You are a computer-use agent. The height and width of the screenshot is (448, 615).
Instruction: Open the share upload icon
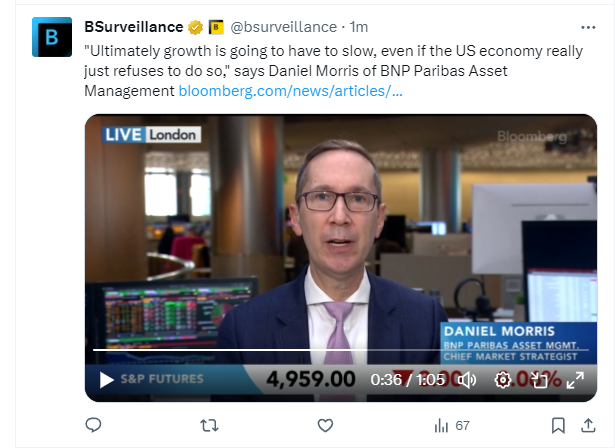(x=588, y=425)
